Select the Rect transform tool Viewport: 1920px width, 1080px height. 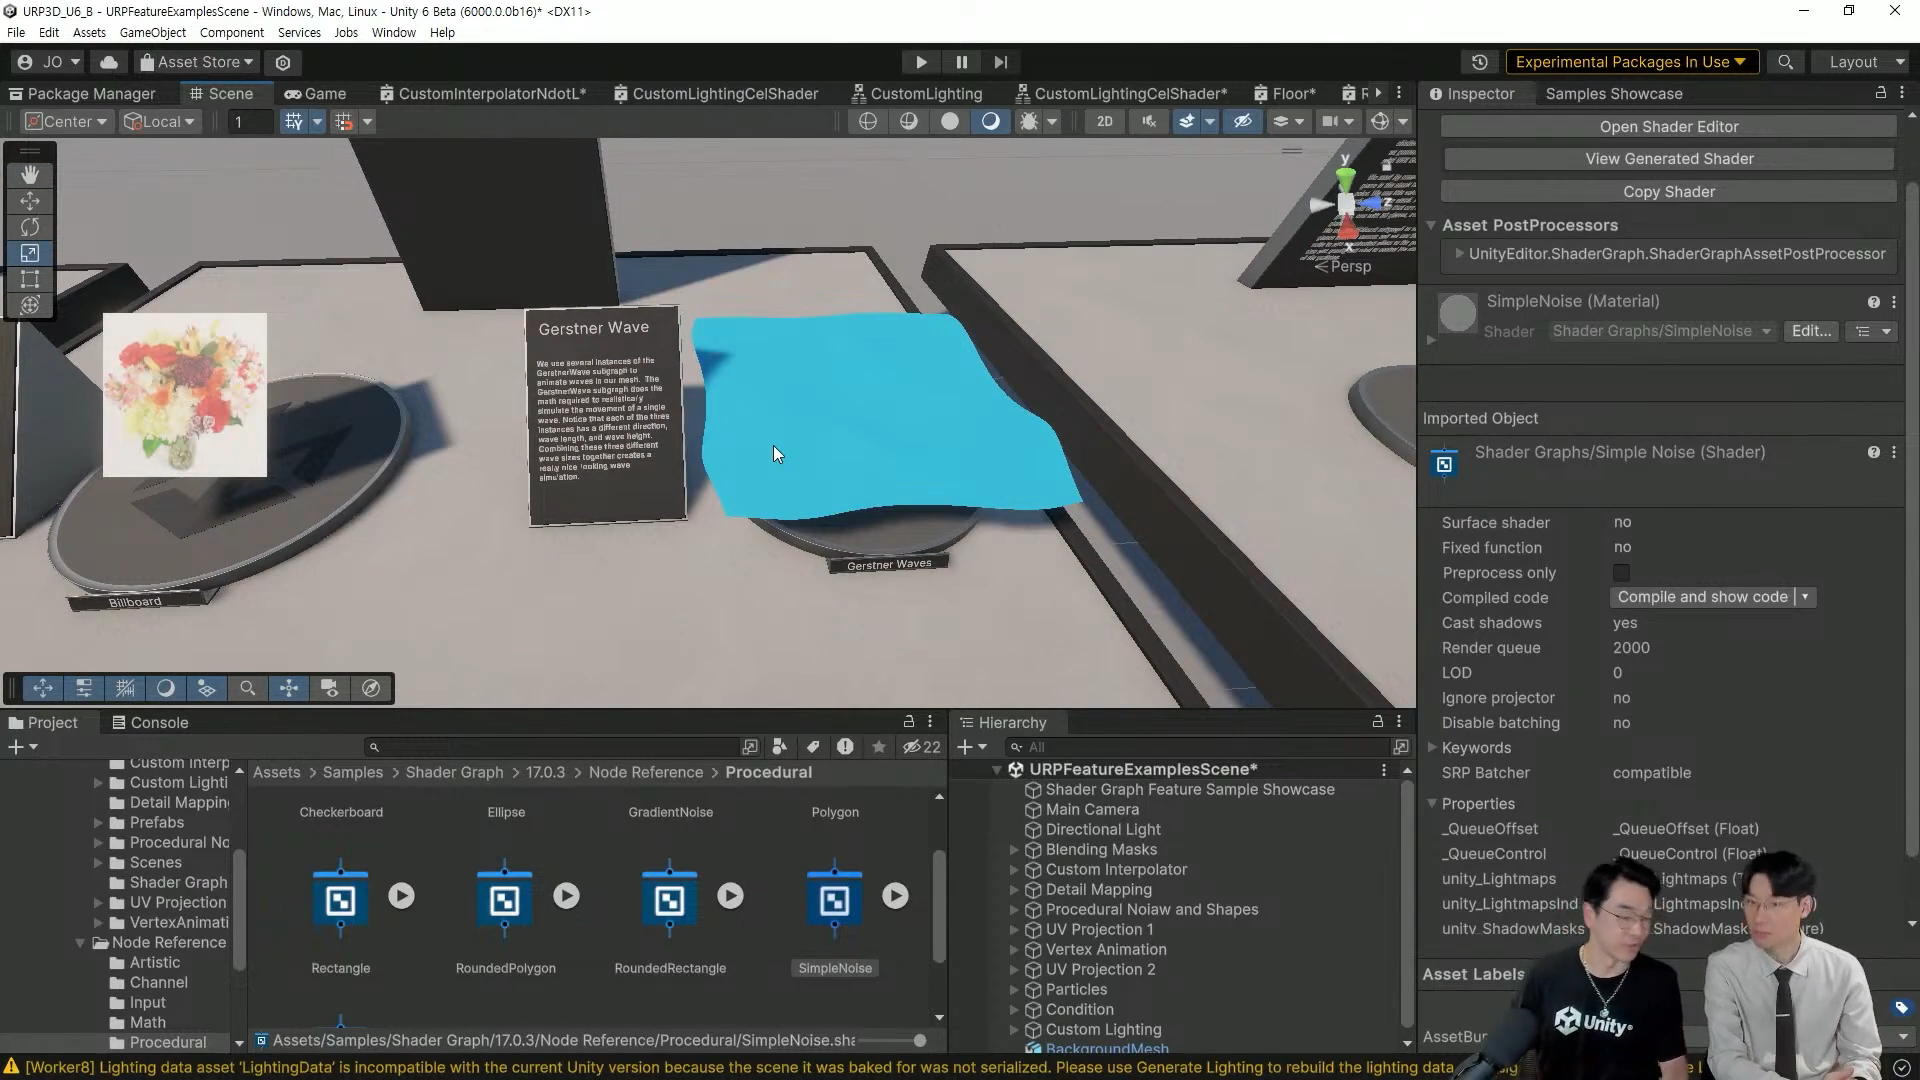click(30, 279)
